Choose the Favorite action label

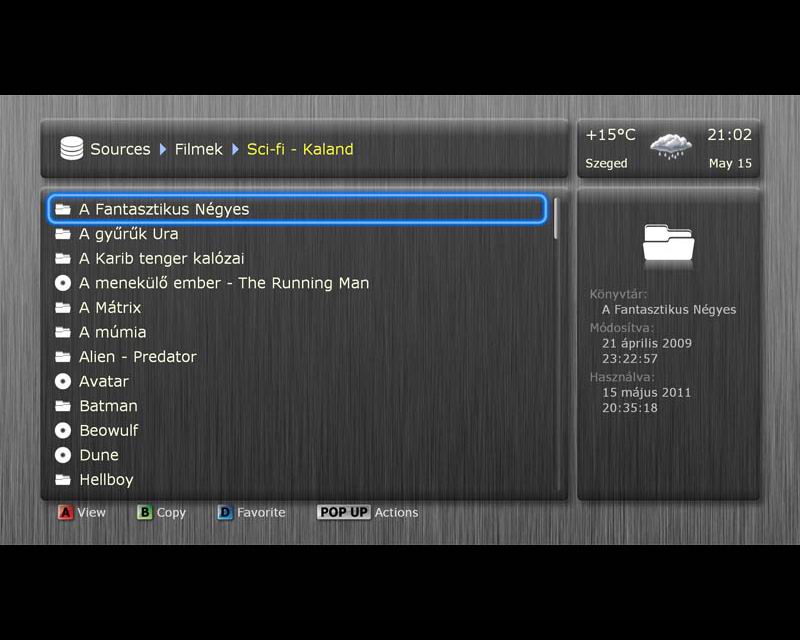[261, 512]
